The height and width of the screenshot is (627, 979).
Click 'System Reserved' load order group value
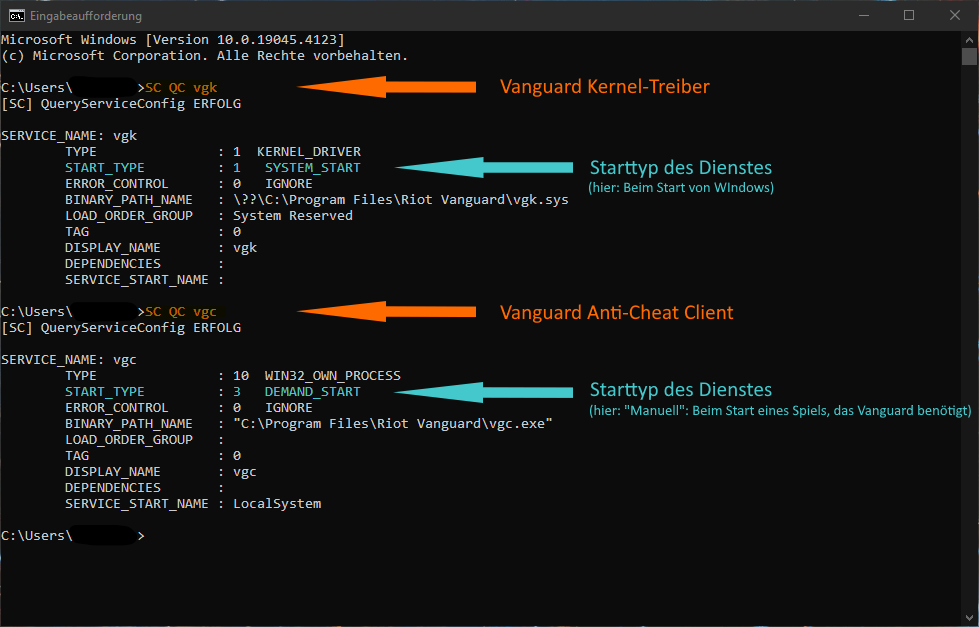click(293, 216)
